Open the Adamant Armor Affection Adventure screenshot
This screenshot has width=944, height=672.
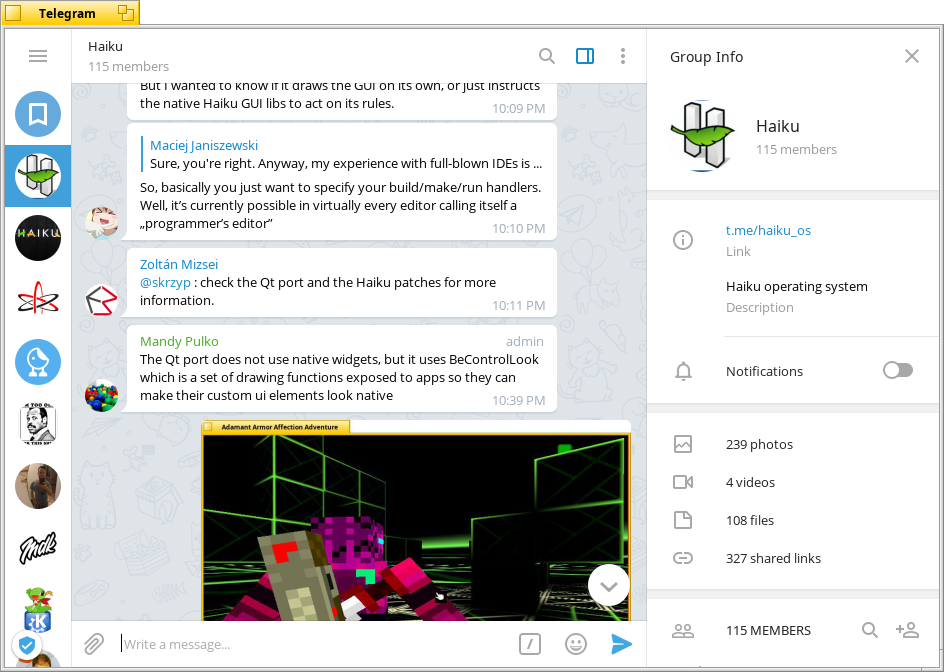click(417, 521)
